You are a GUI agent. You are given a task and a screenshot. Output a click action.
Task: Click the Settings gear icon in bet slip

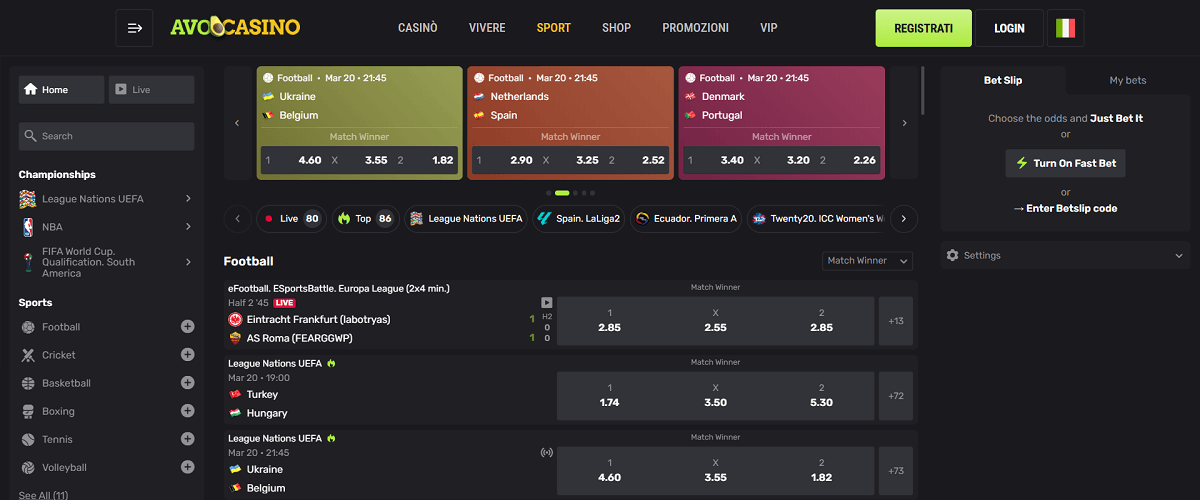pos(952,255)
